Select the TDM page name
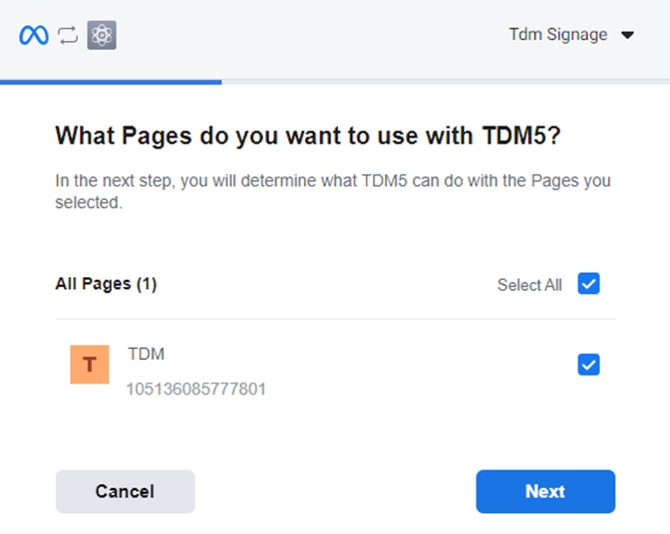 click(x=146, y=353)
